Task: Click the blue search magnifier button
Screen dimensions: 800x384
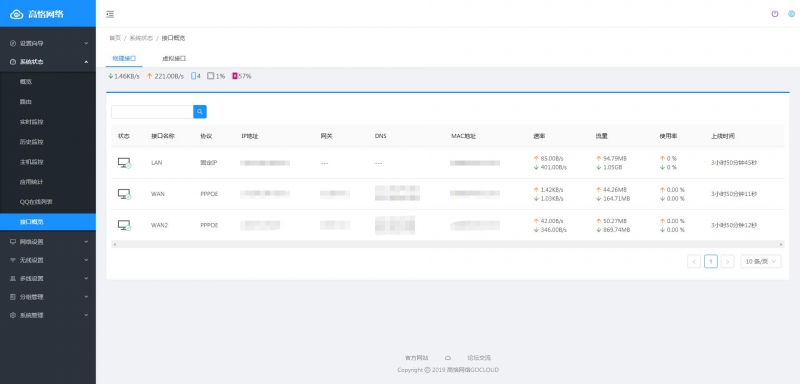Action: [x=199, y=112]
